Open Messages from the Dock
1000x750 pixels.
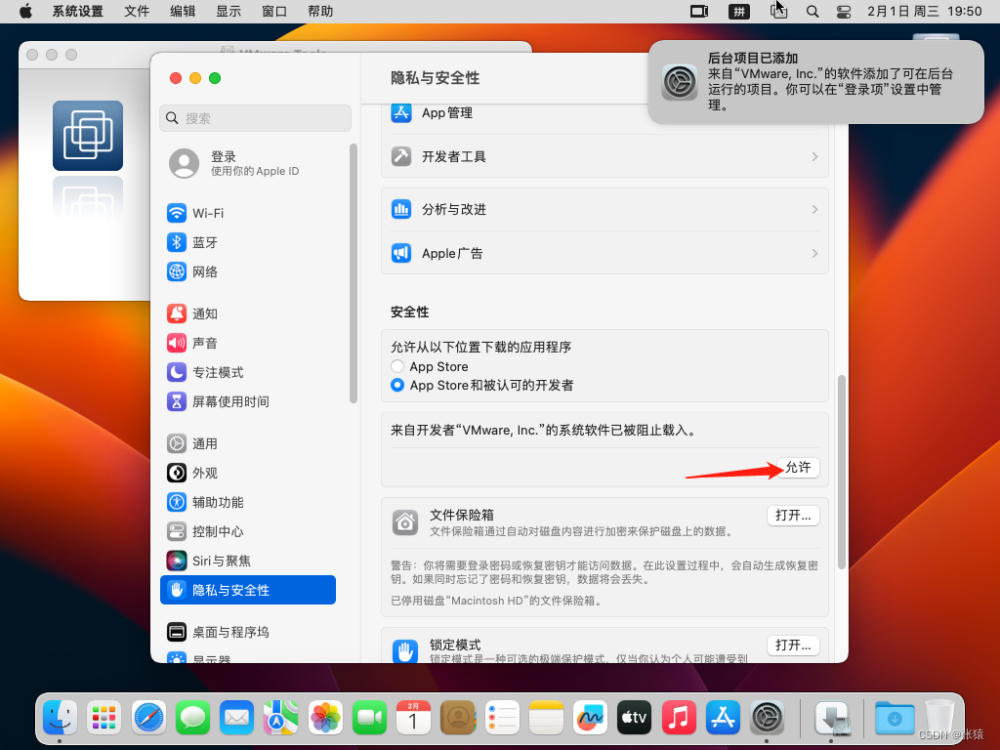pos(193,717)
